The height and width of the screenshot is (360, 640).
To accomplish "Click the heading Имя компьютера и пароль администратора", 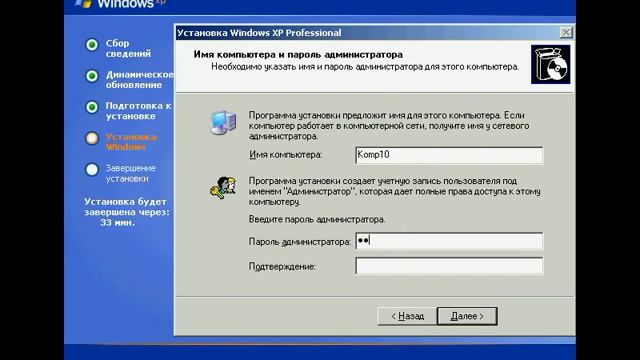I will [x=298, y=54].
